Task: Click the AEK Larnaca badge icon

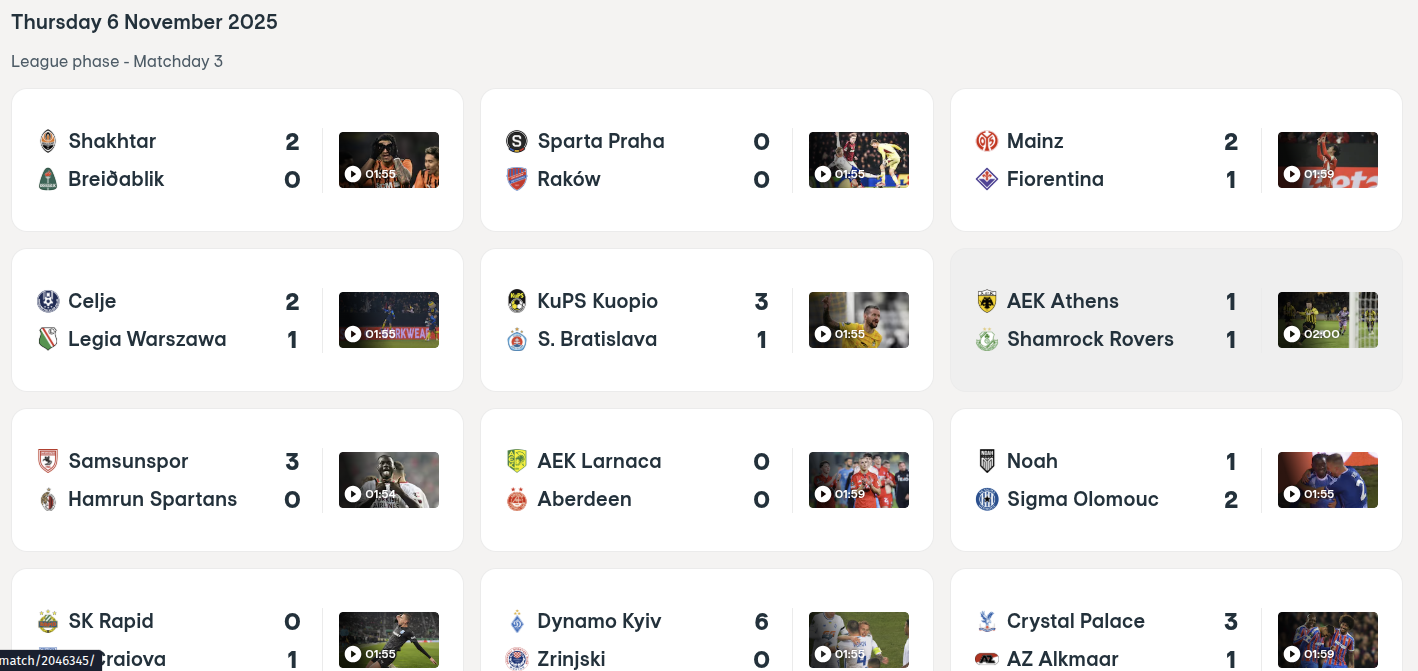Action: click(516, 461)
